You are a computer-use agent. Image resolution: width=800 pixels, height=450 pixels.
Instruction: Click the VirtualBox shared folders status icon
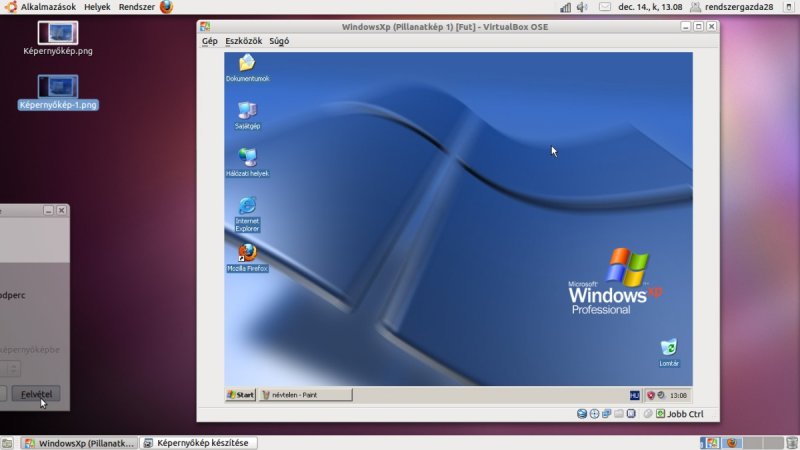pyautogui.click(x=618, y=414)
